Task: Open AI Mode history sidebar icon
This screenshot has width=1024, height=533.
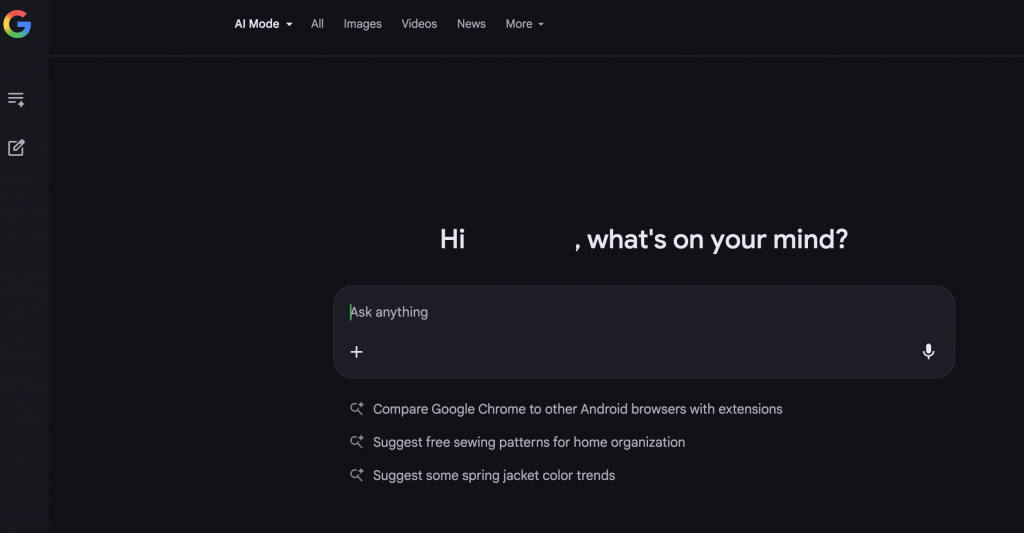Action: (16, 100)
